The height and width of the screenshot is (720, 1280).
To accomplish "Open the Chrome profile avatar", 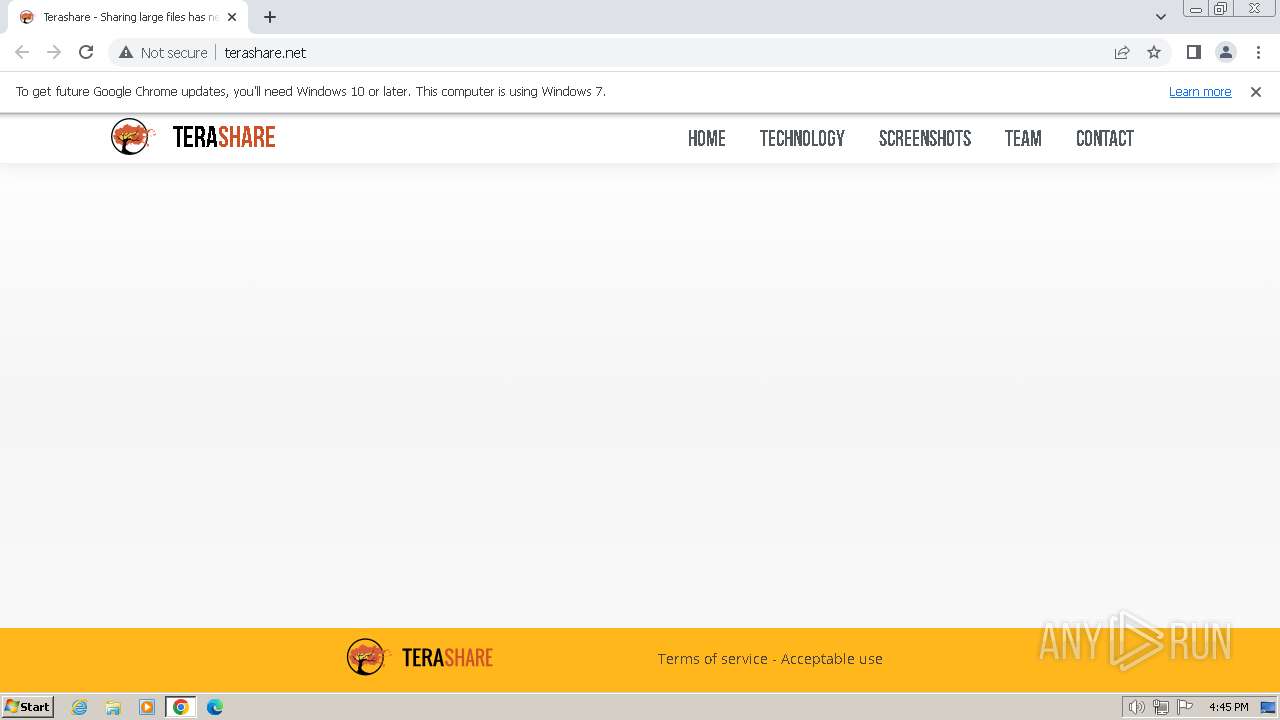I will (1225, 52).
